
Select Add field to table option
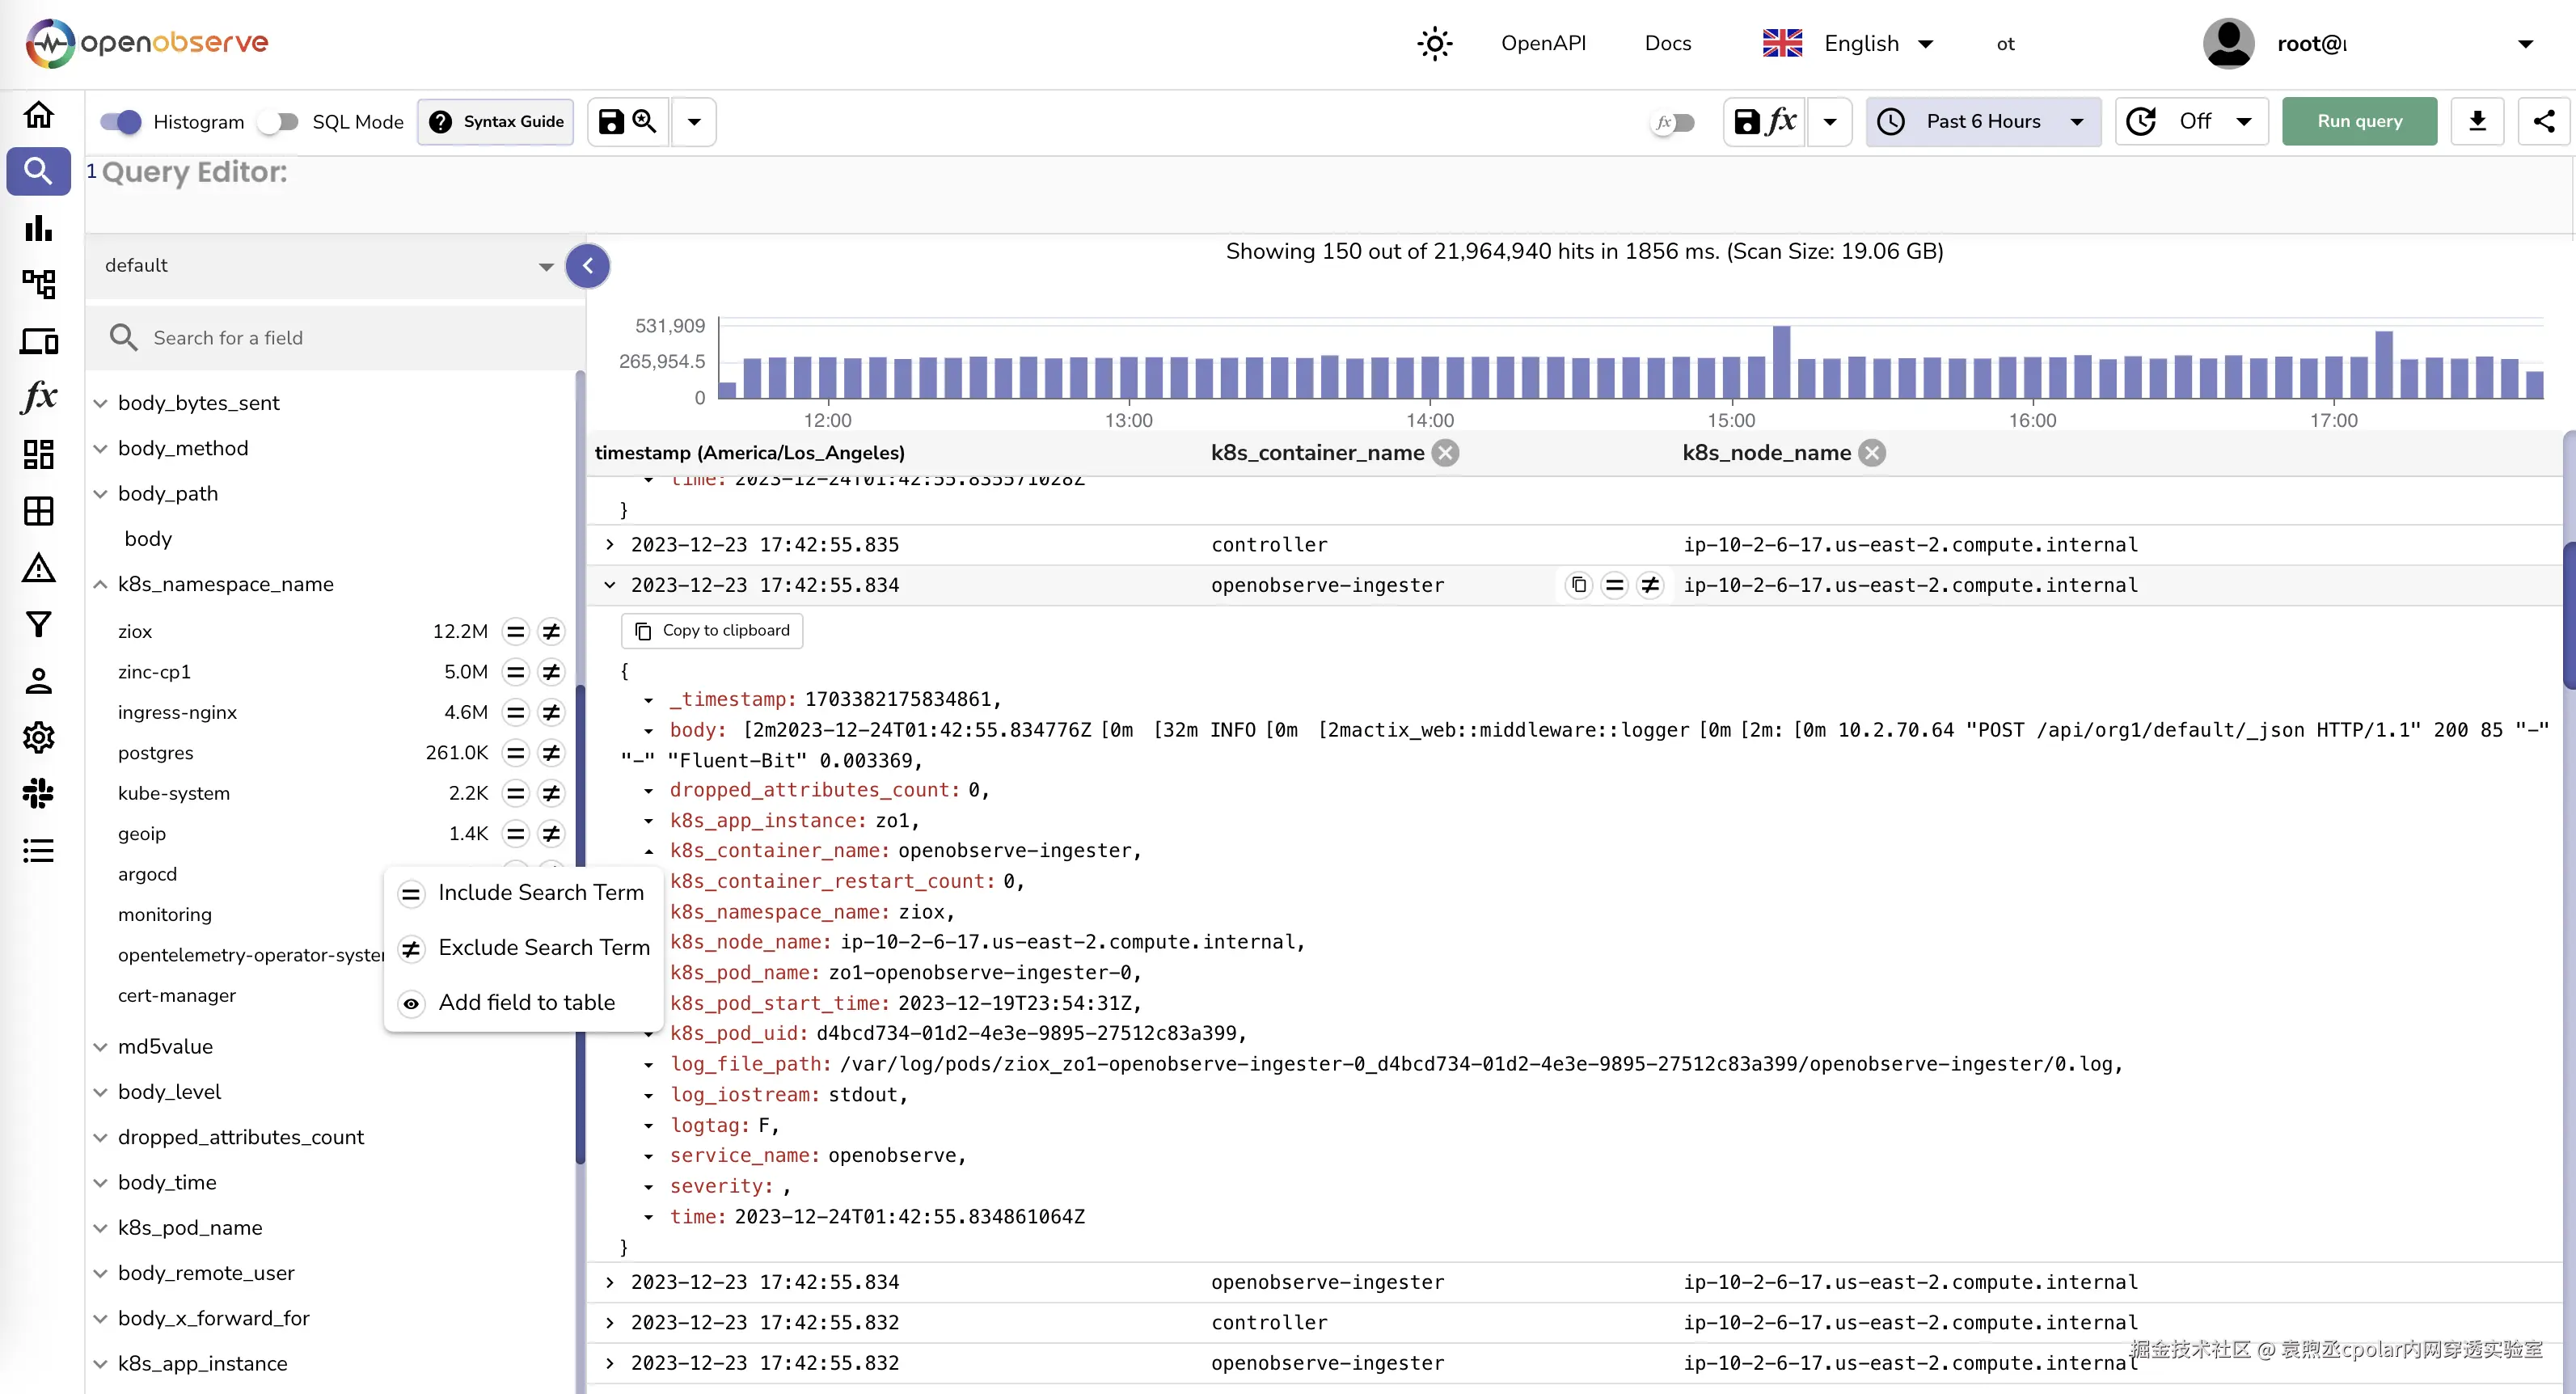click(x=526, y=1003)
